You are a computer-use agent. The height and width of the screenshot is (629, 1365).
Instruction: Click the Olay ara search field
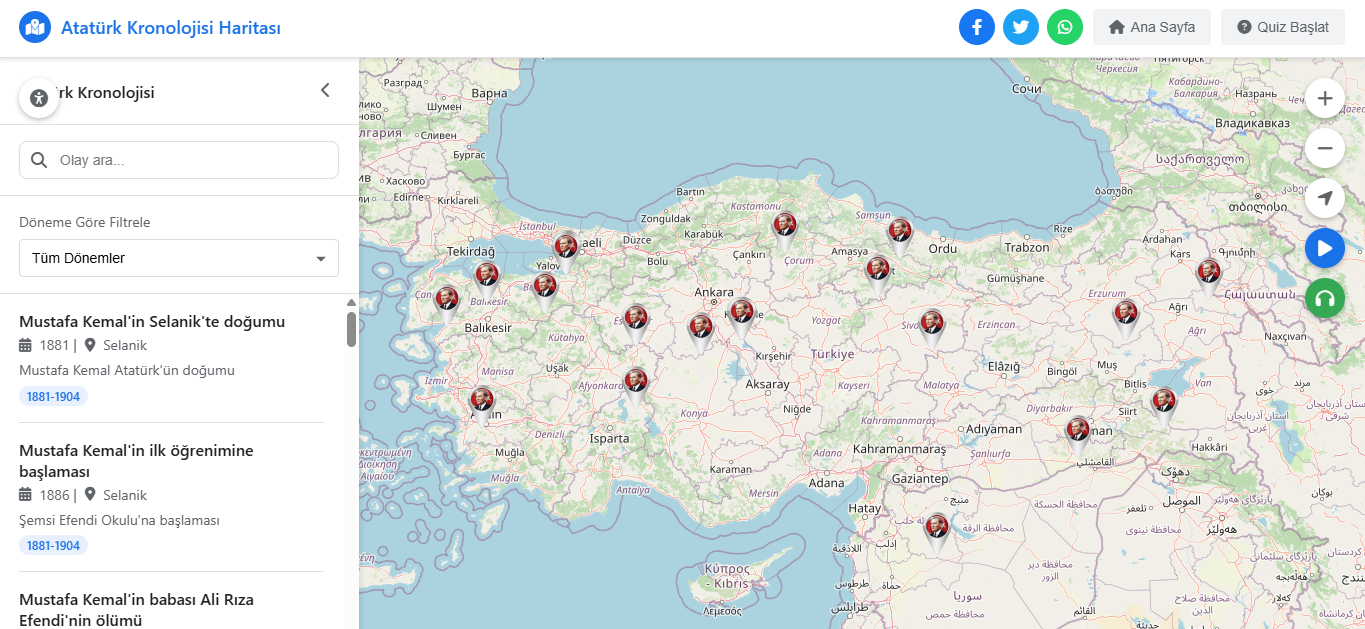[178, 160]
